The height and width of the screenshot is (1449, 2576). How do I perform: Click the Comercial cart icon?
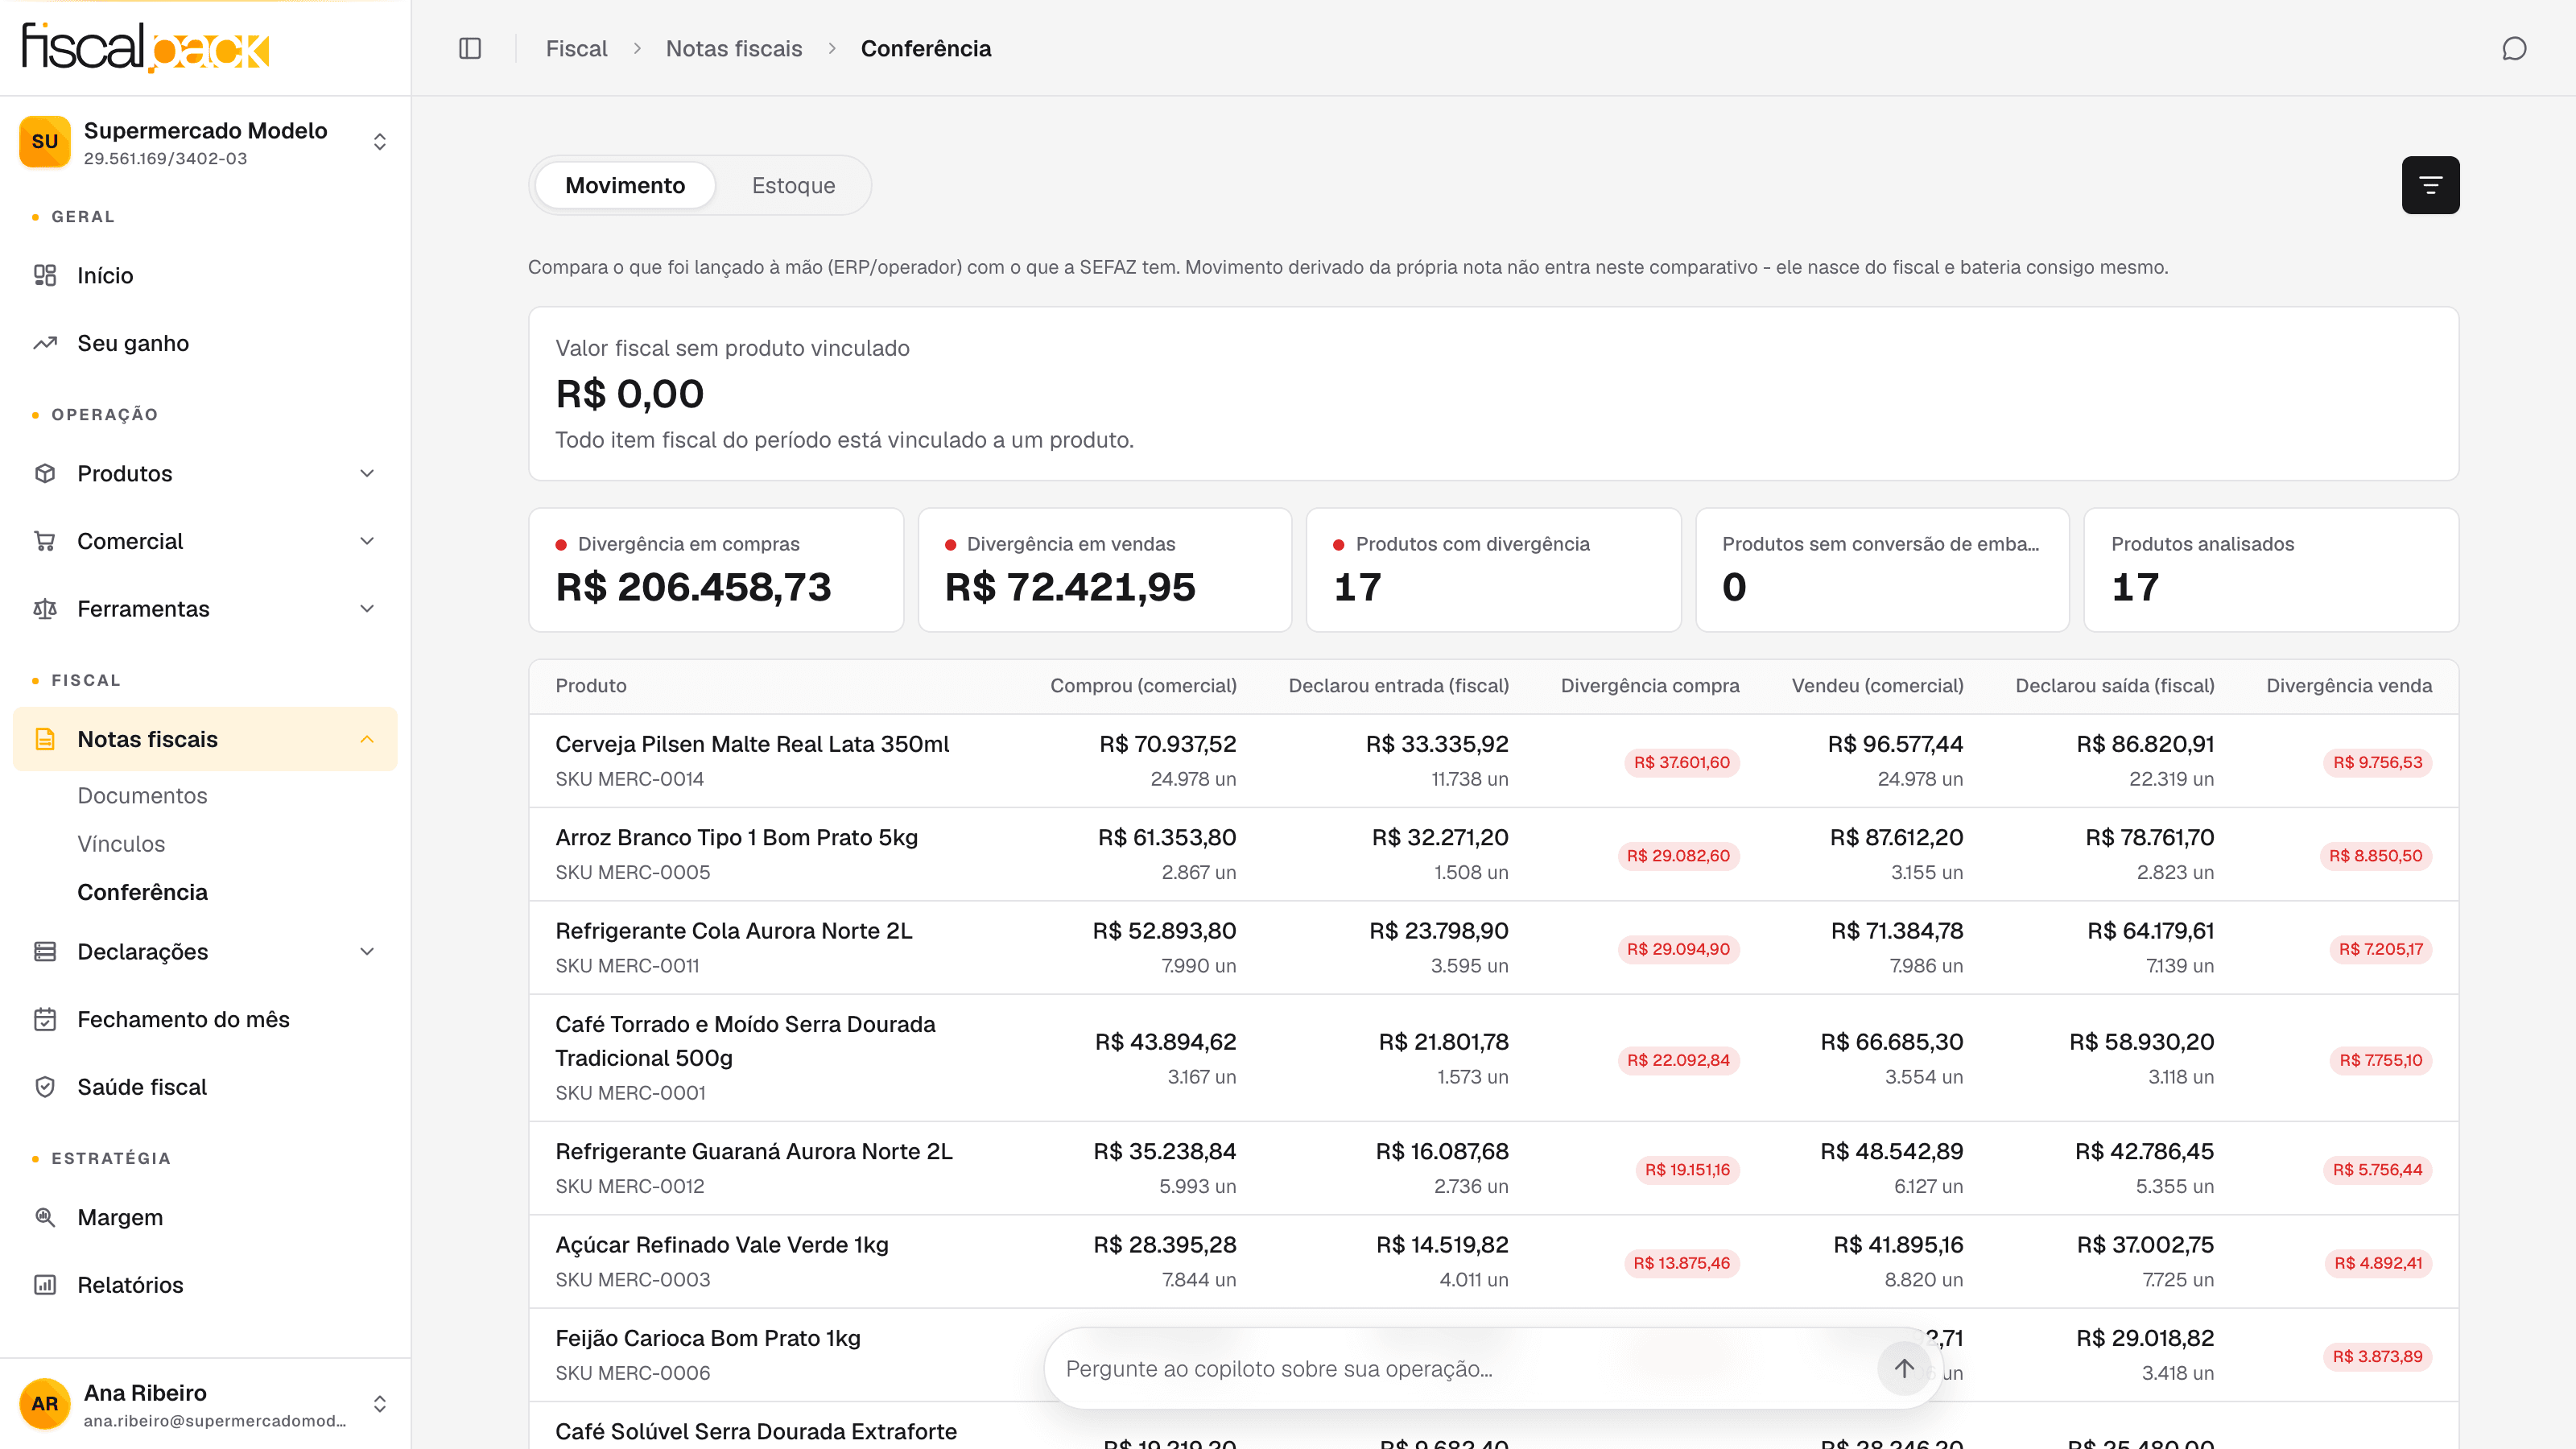coord(45,541)
